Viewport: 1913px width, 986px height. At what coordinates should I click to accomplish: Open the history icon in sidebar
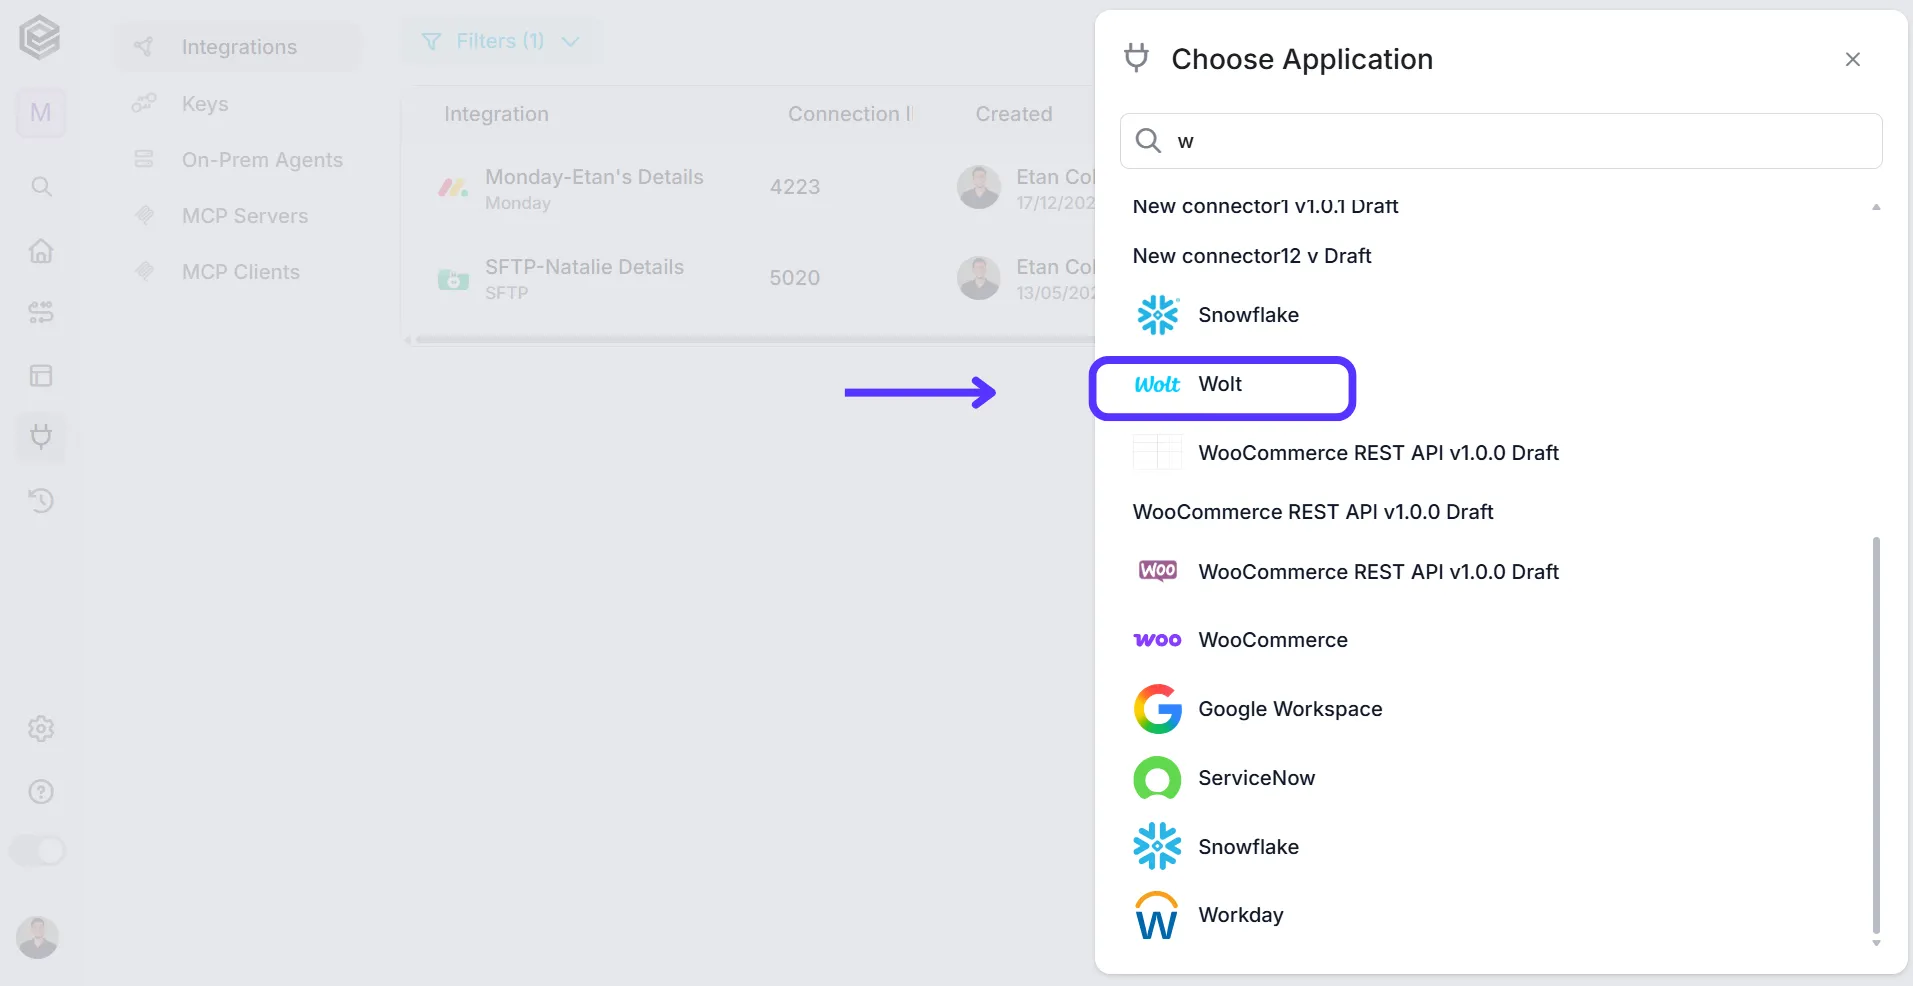click(41, 500)
